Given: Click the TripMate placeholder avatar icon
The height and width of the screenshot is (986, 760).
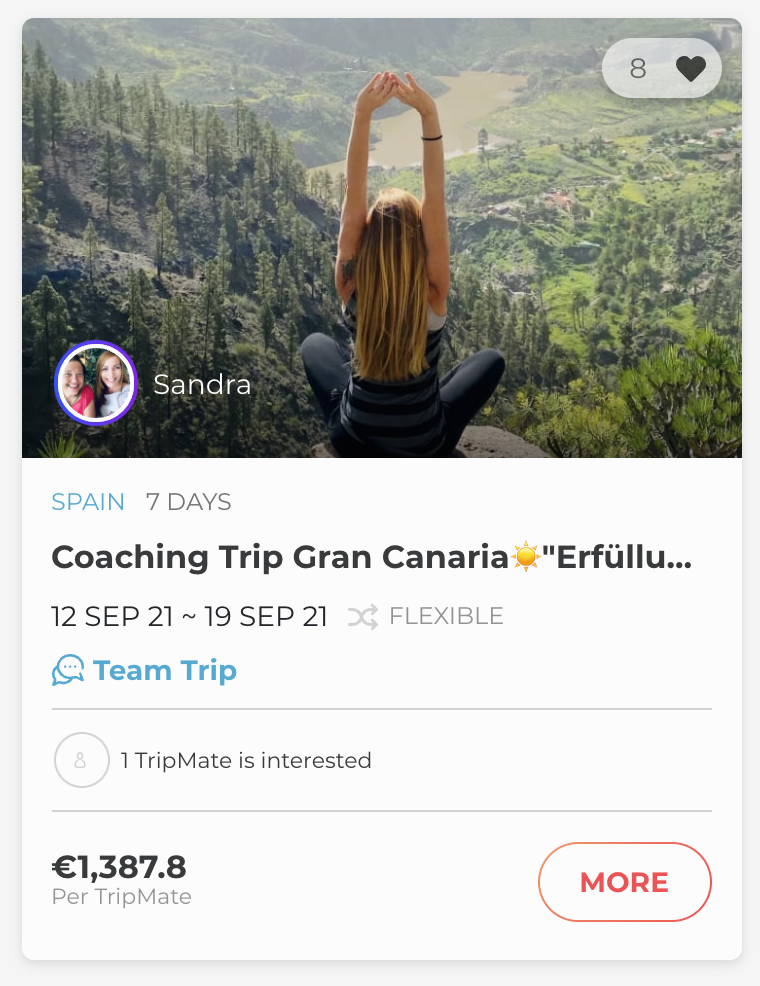Looking at the screenshot, I should pos(81,760).
